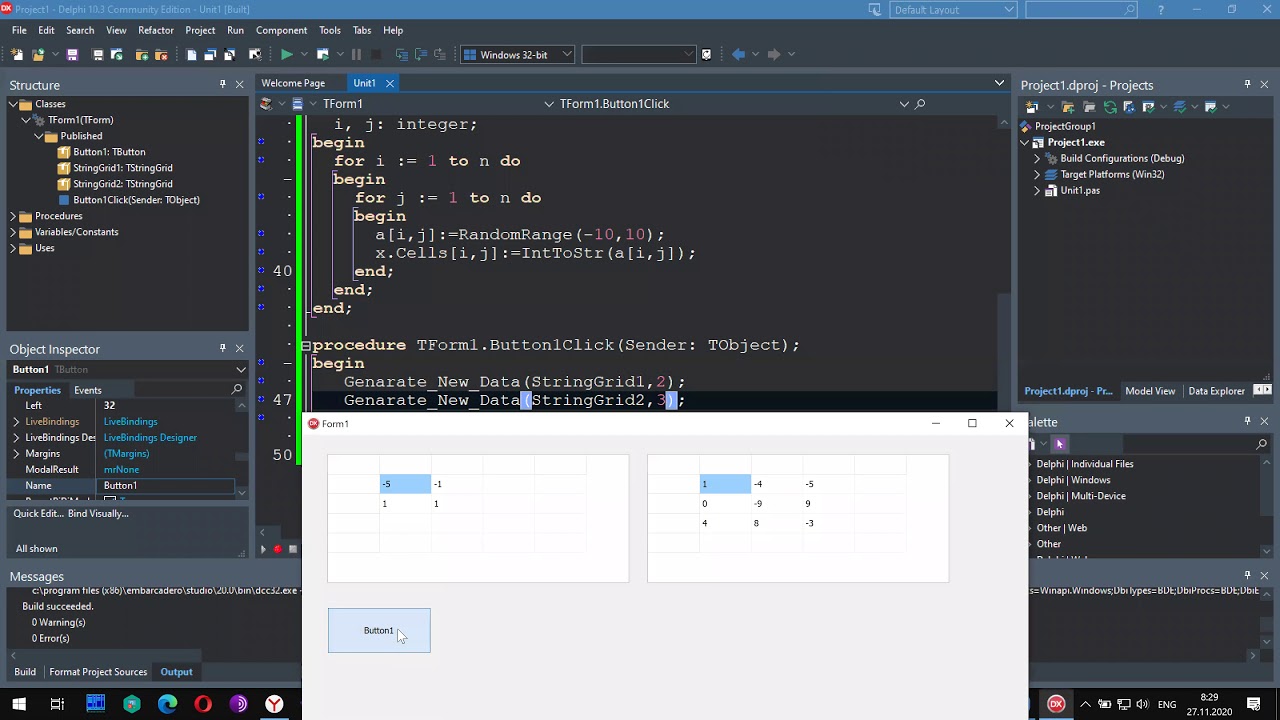Switch to the Welcome Page tab
This screenshot has width=1280, height=720.
click(x=293, y=83)
